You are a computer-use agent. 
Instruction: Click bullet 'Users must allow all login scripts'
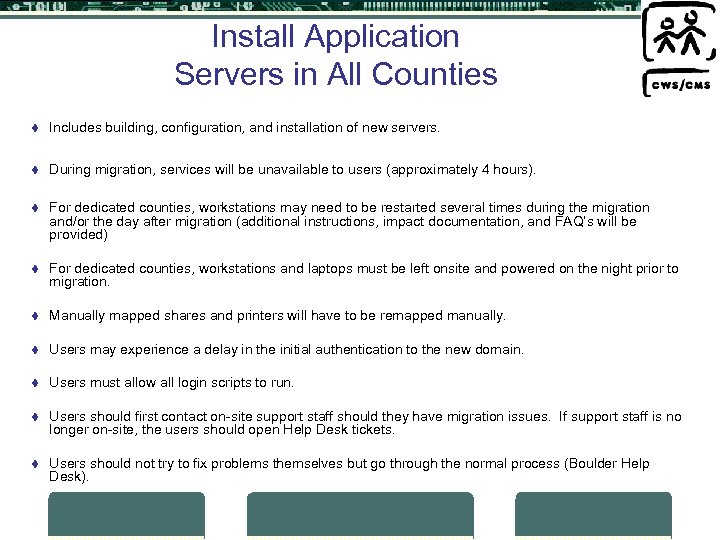[x=171, y=383]
